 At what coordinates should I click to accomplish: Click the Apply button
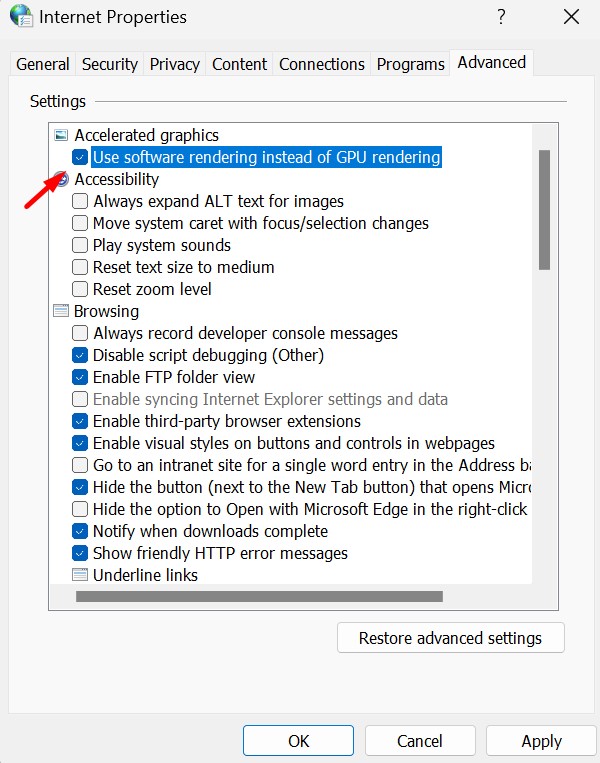(x=541, y=741)
